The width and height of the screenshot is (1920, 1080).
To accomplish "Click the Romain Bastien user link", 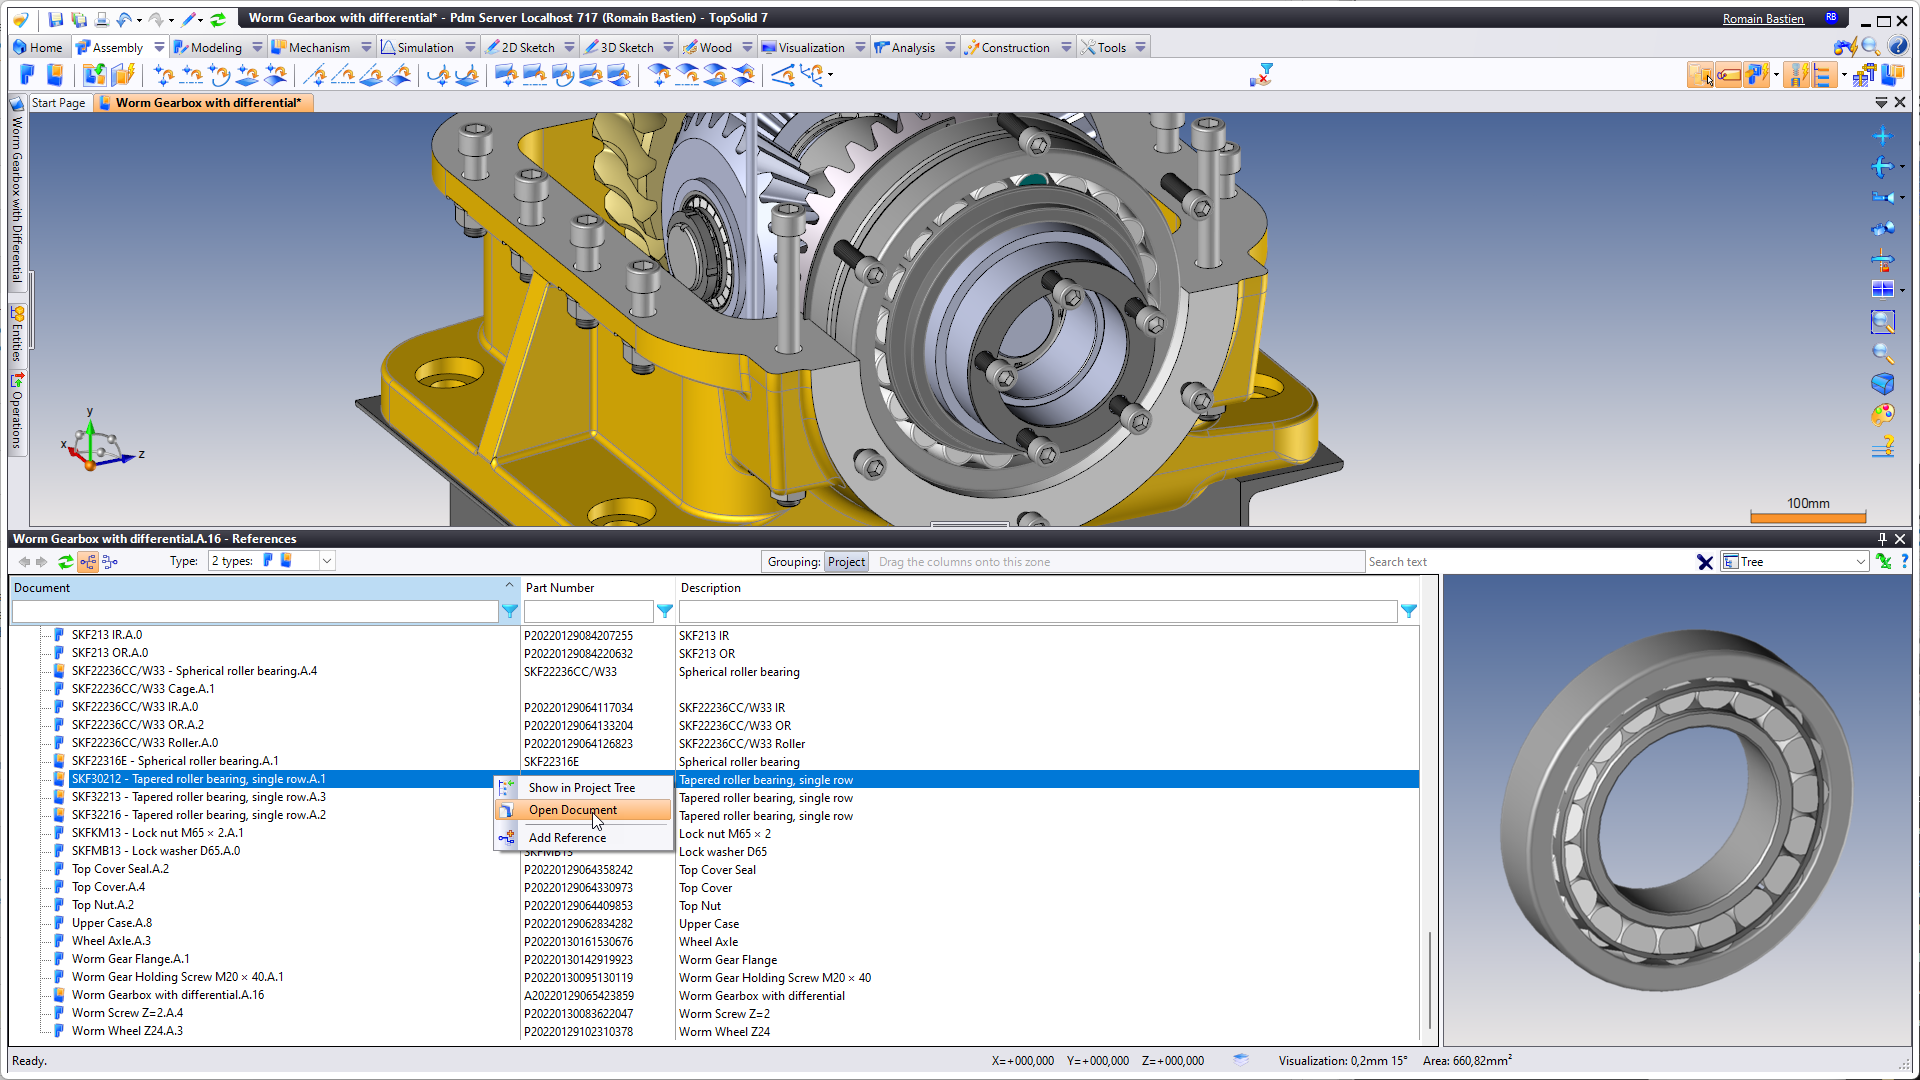I will click(1763, 19).
